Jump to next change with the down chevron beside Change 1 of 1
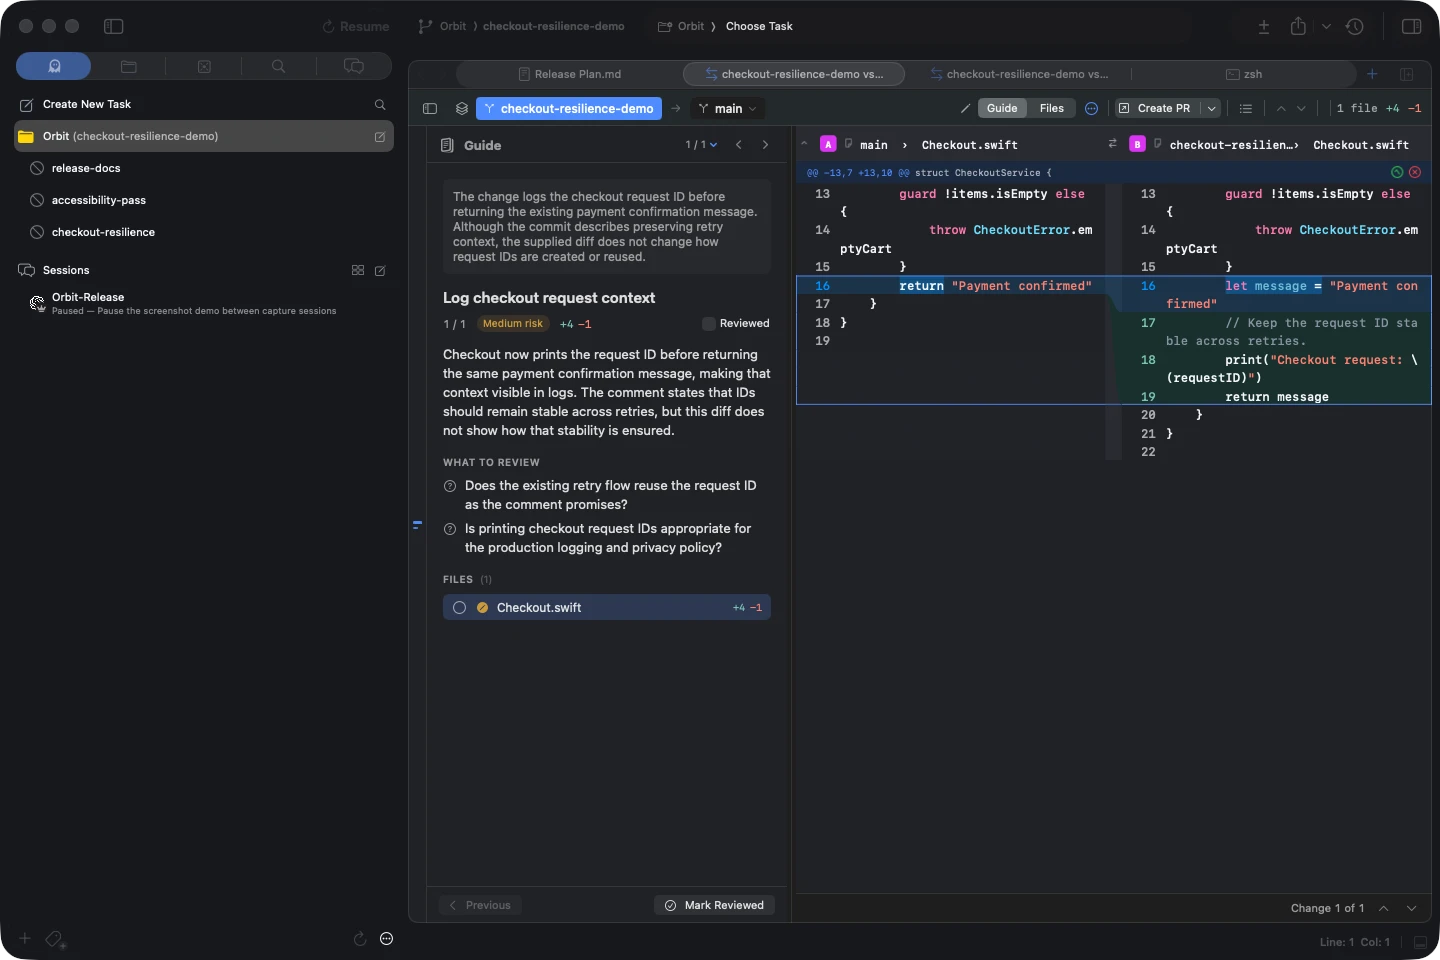This screenshot has width=1440, height=960. 1412,908
